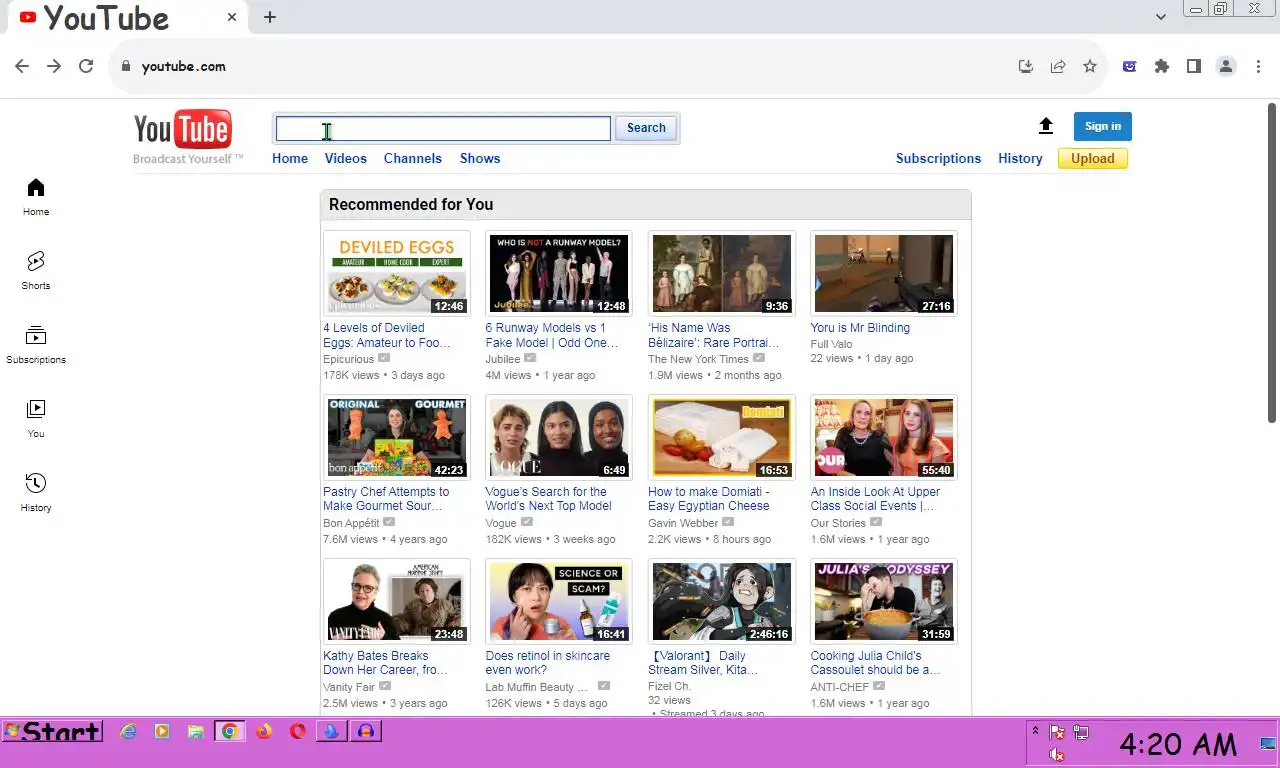Visit the Epicurious channel name
Viewport: 1280px width, 768px height.
click(348, 359)
